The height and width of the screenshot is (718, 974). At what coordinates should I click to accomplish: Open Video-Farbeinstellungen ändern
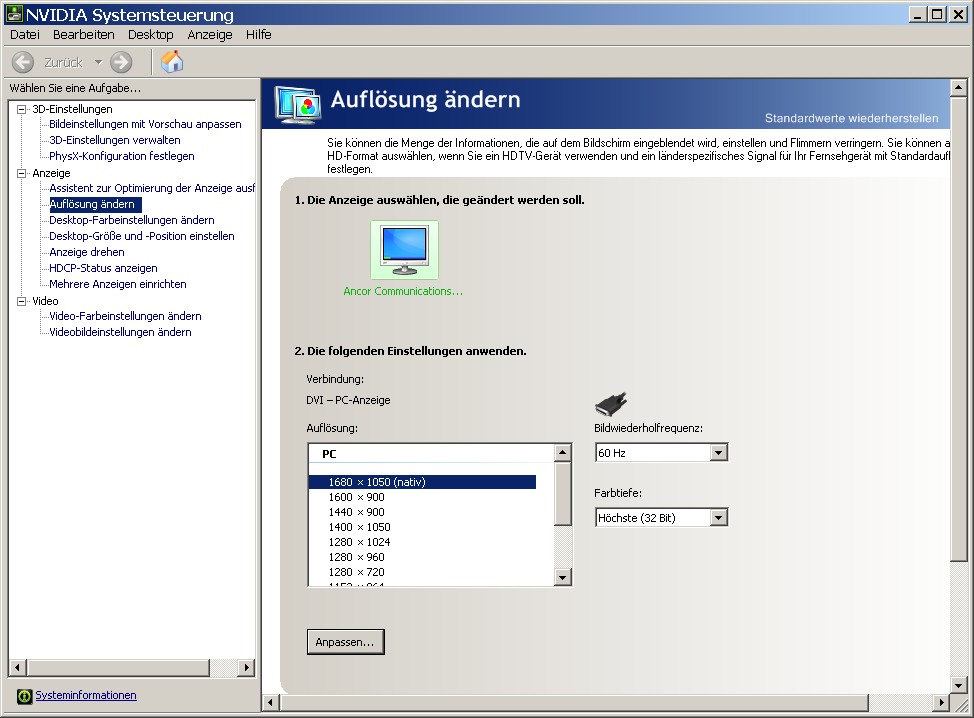[125, 316]
